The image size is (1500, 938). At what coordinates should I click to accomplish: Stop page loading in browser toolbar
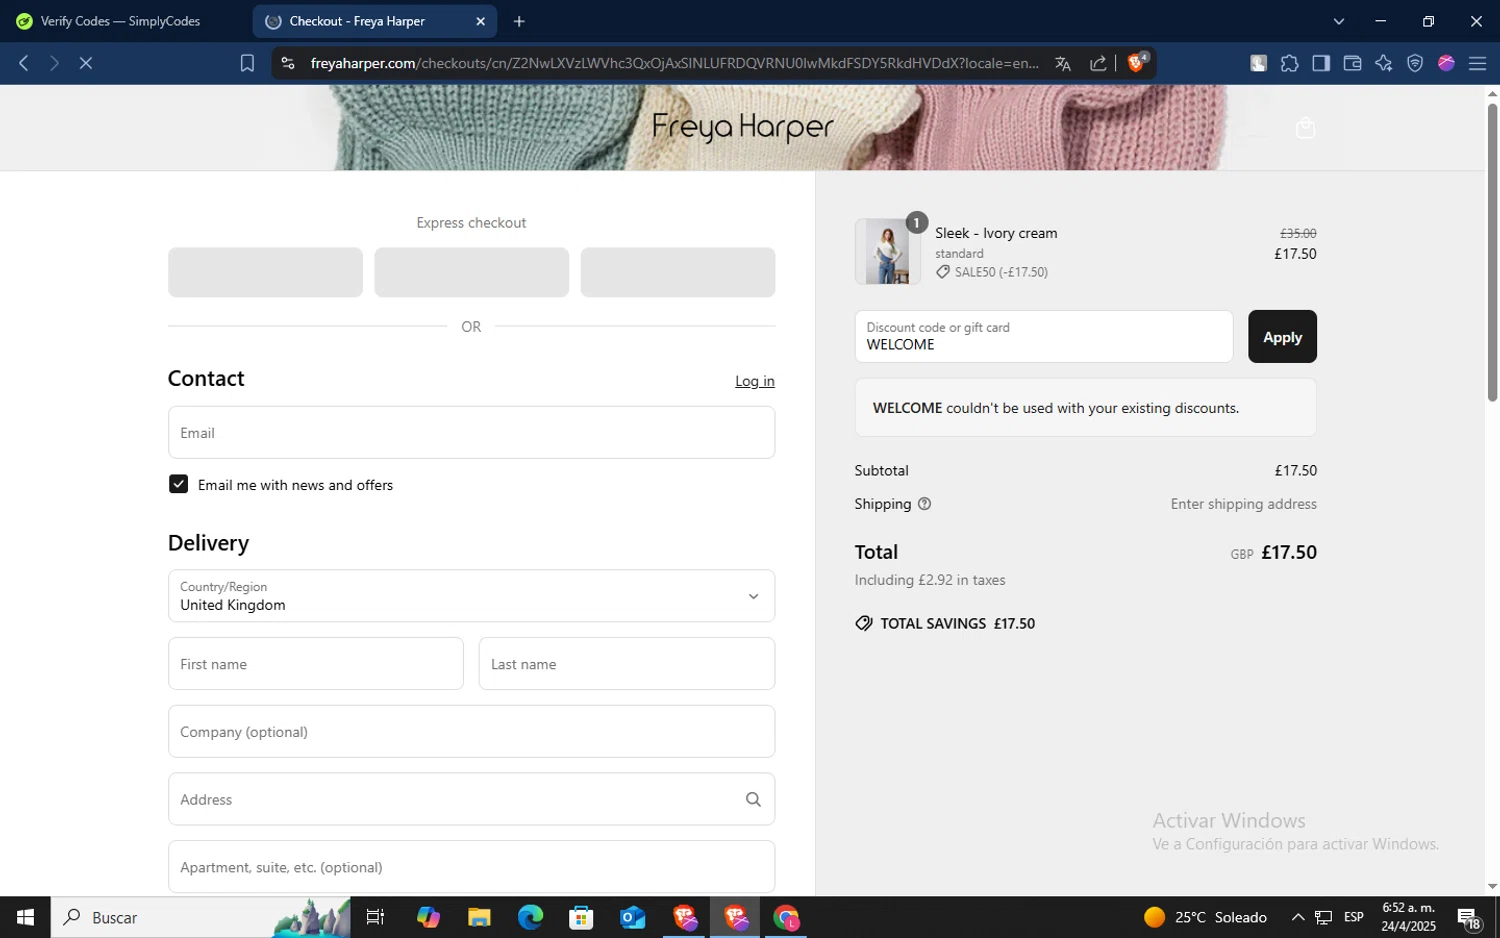[x=86, y=63]
